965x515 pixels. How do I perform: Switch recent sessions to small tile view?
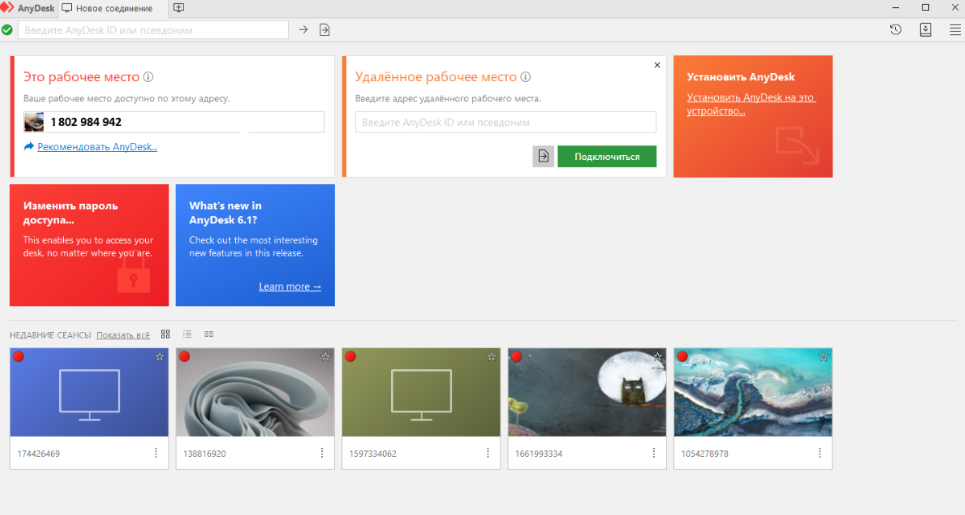coord(209,334)
